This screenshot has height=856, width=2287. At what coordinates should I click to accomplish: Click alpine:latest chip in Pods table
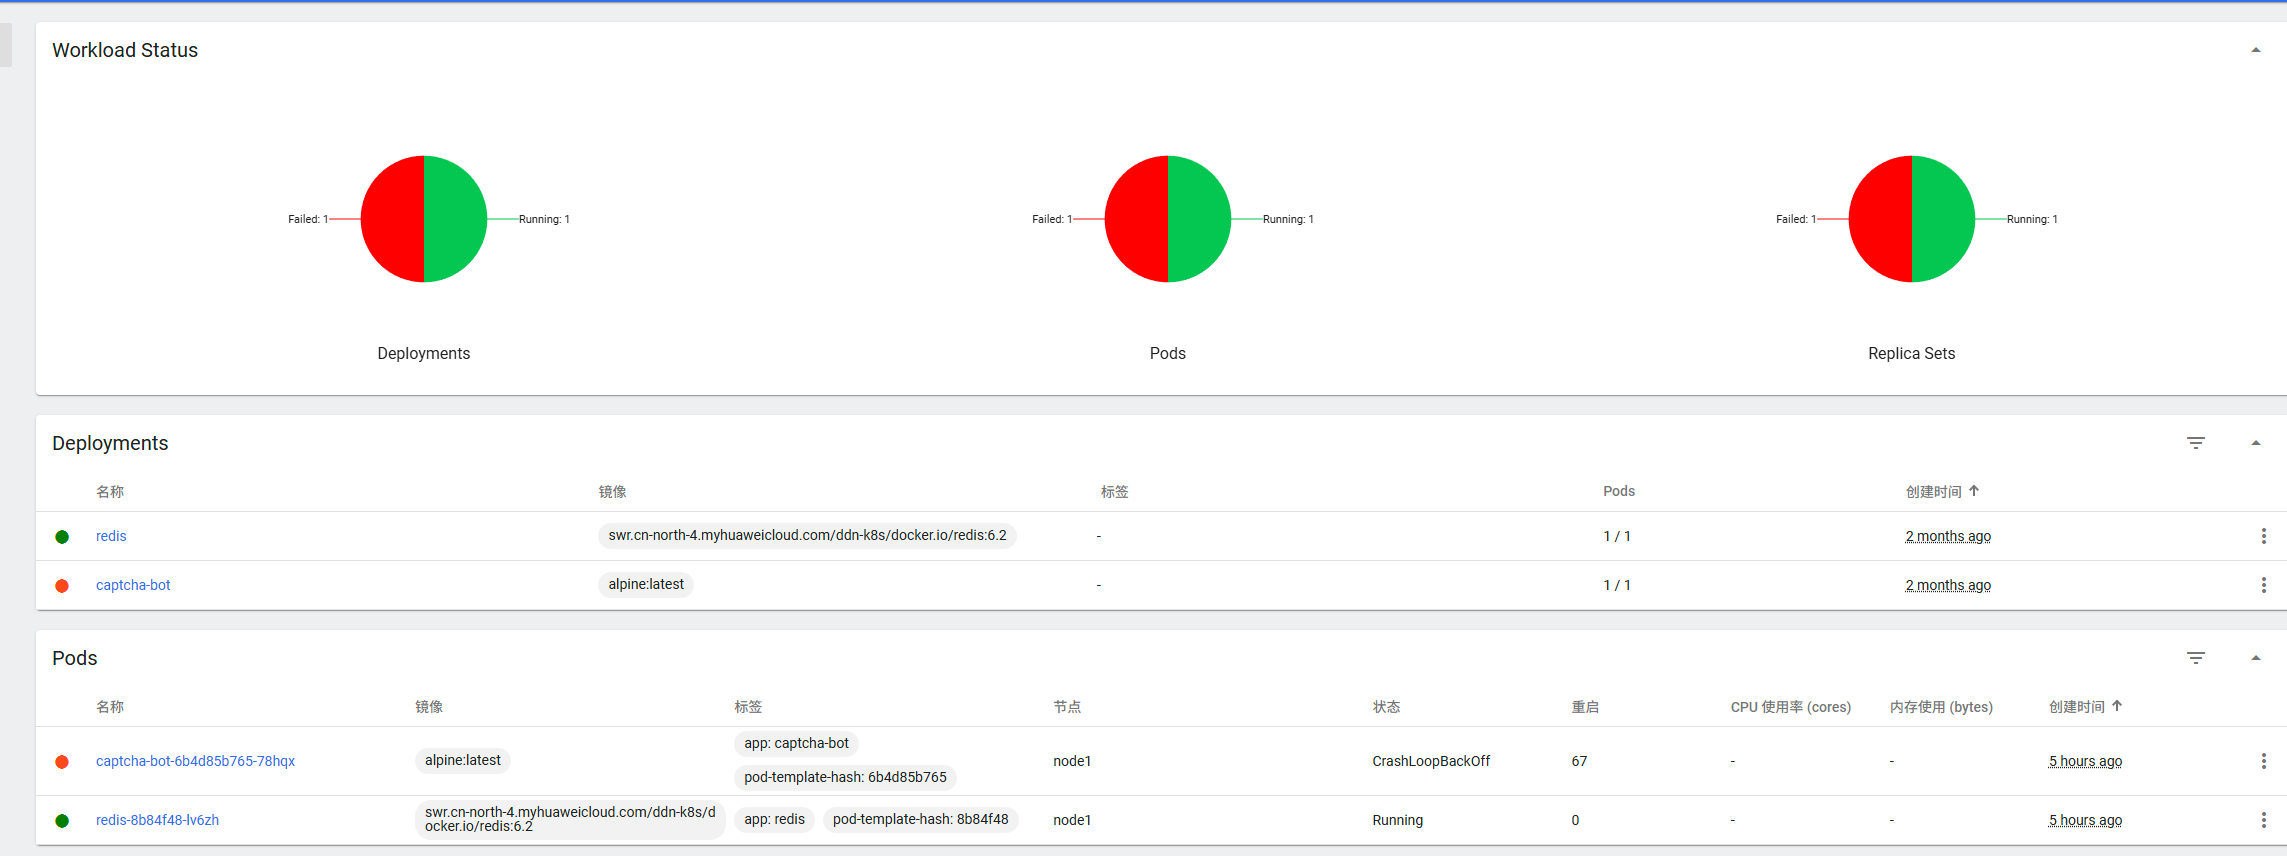(462, 760)
